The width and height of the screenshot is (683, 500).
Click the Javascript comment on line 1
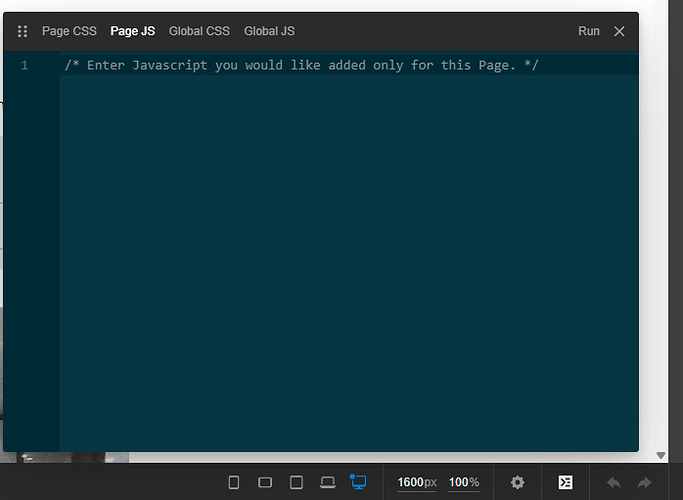tap(301, 65)
